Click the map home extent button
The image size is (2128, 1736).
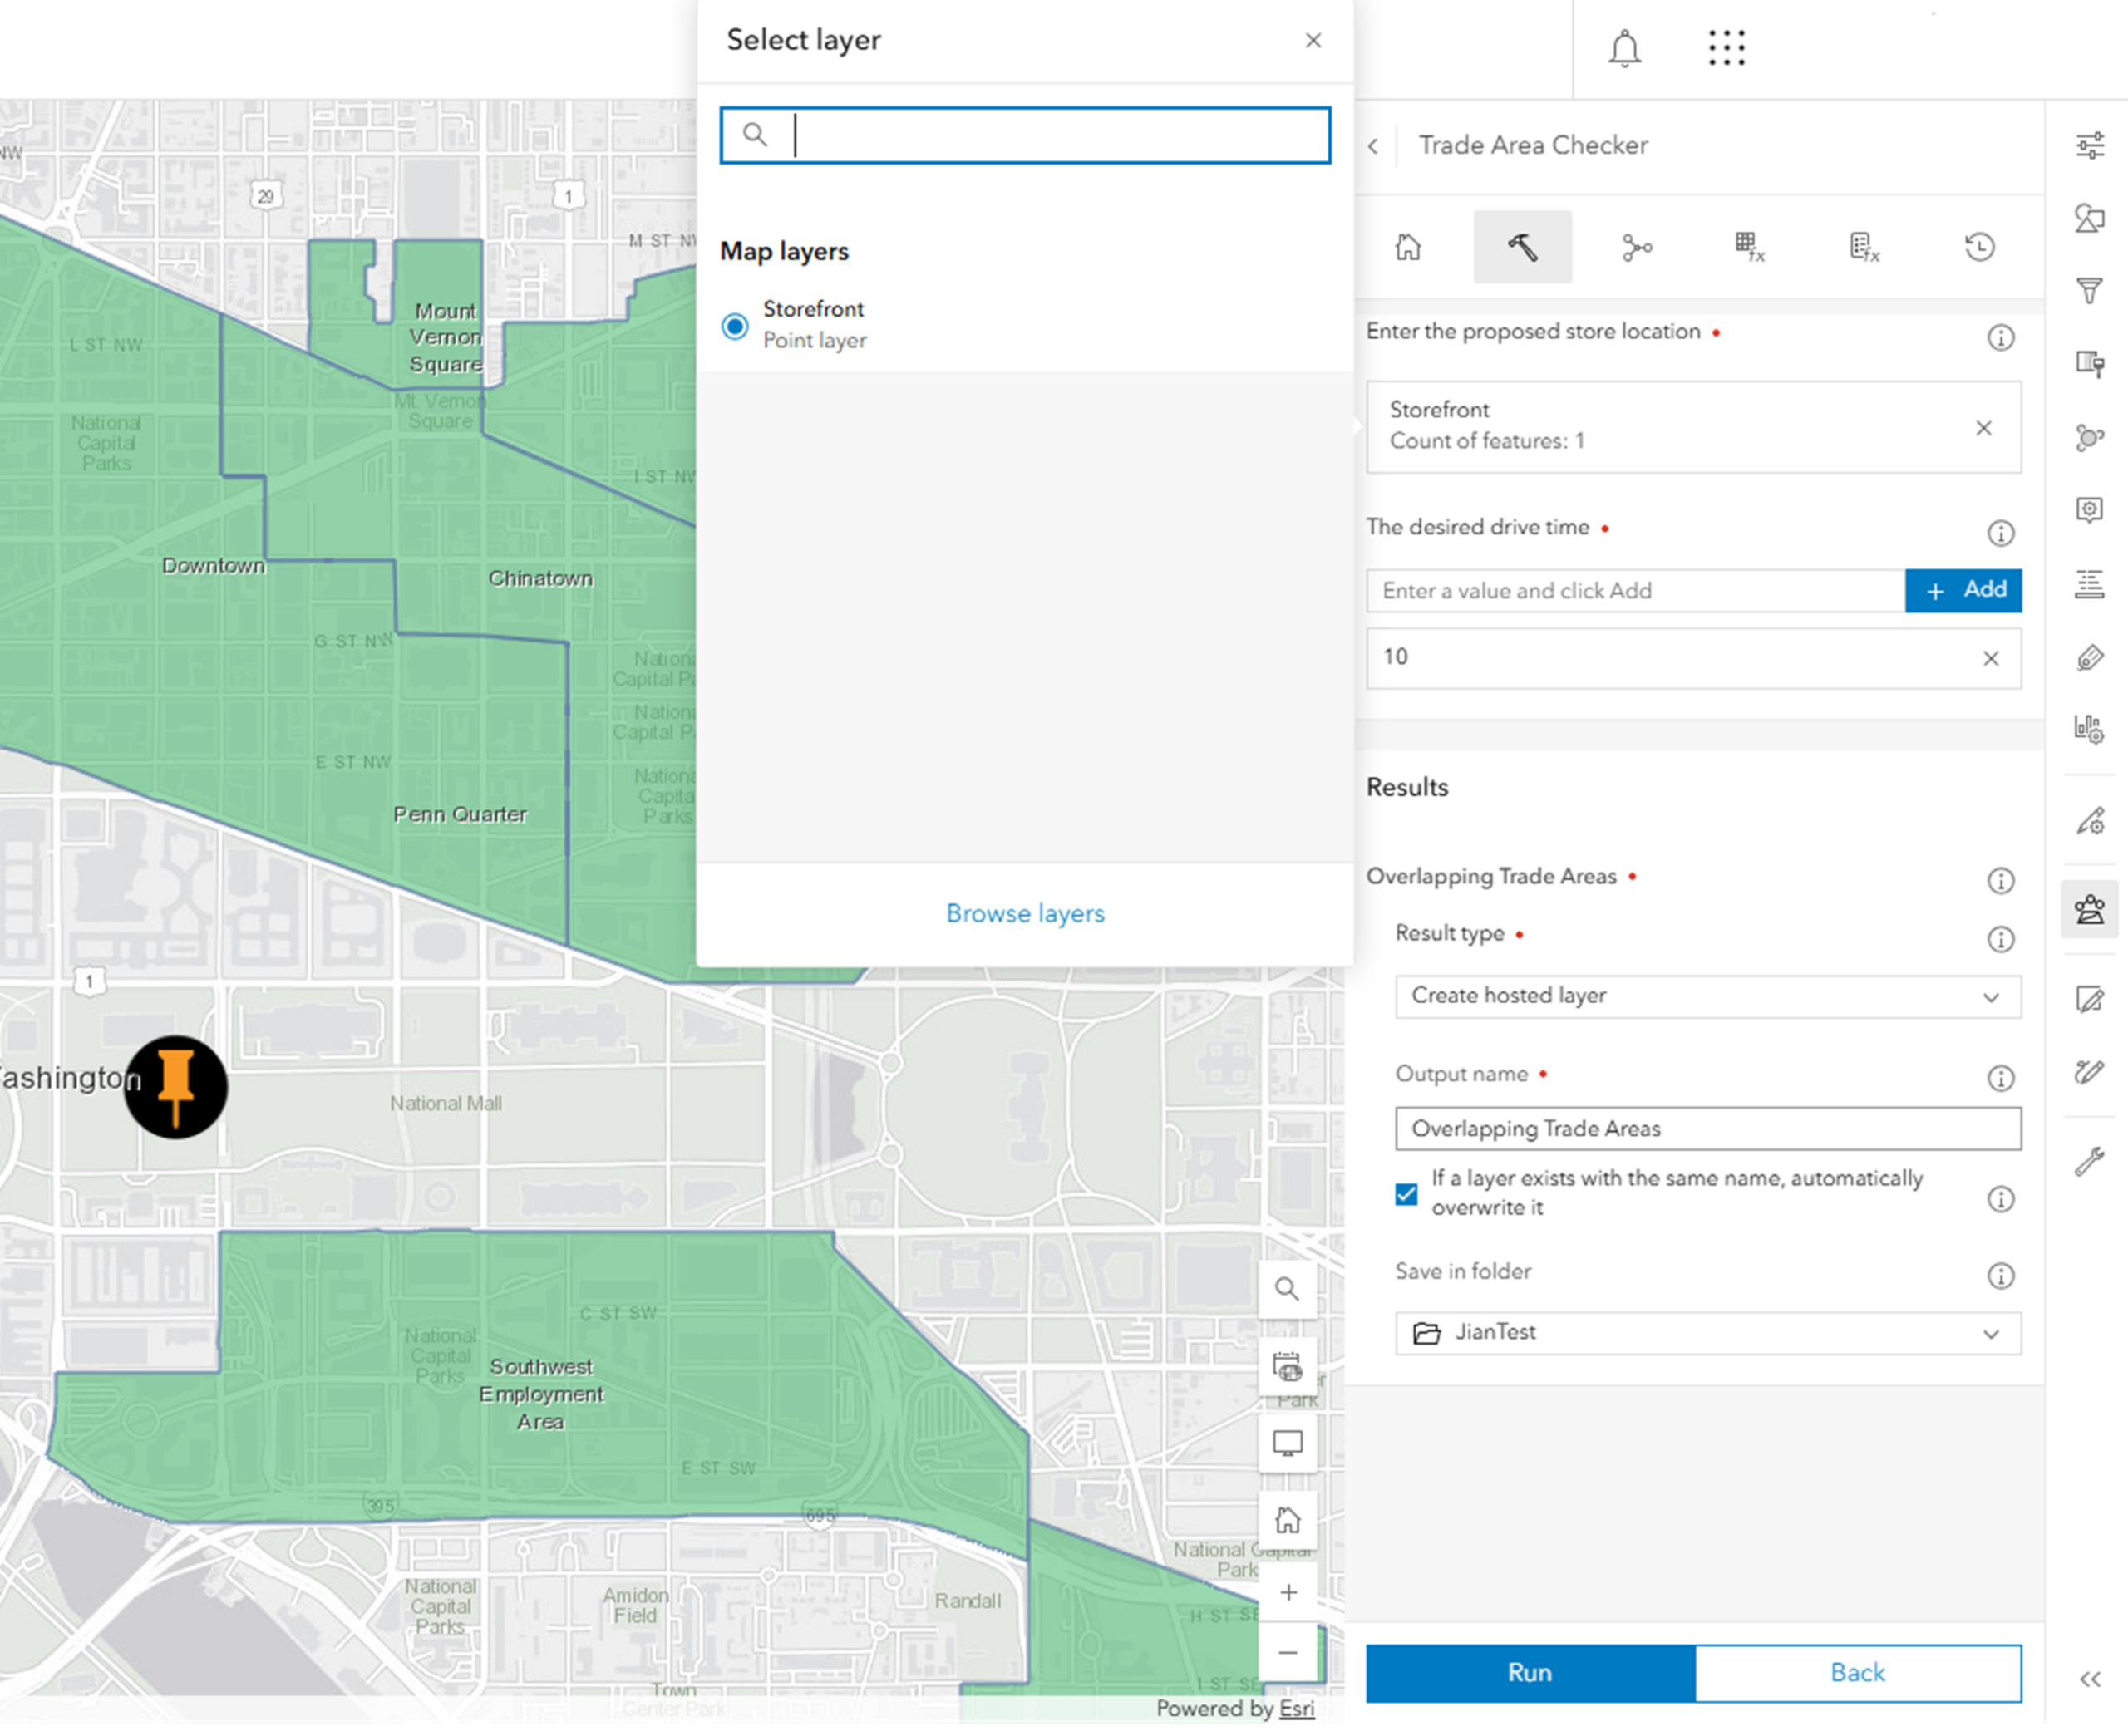click(1287, 1520)
